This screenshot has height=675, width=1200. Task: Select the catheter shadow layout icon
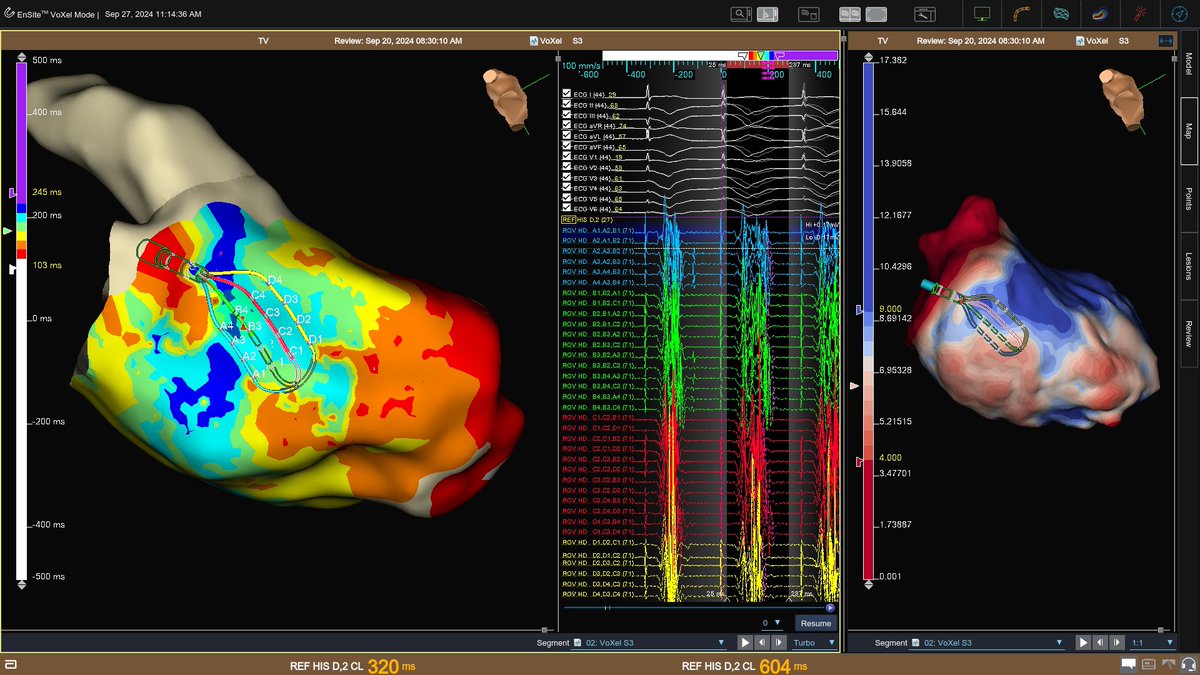[x=768, y=14]
